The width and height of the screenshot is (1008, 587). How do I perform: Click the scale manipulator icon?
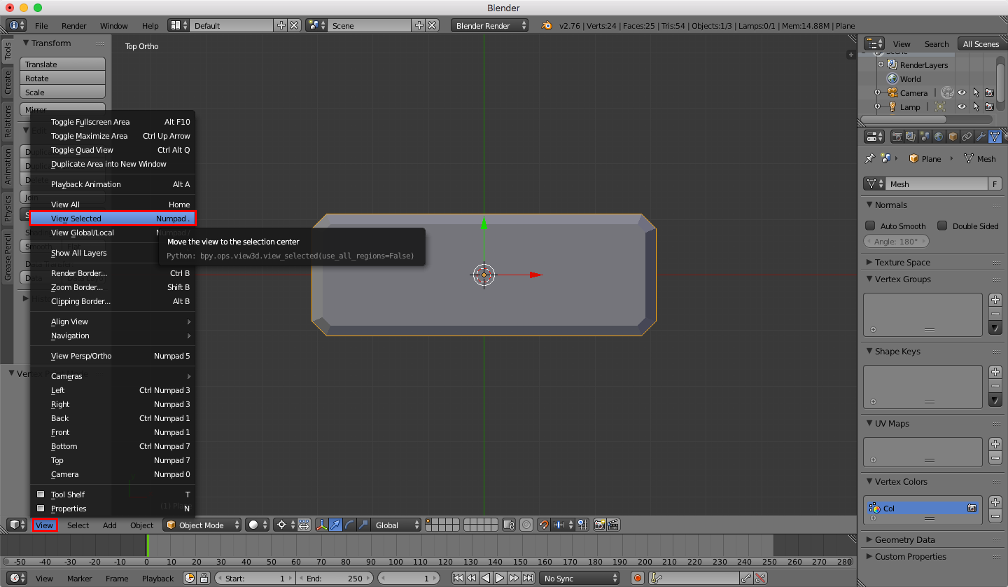pyautogui.click(x=363, y=525)
